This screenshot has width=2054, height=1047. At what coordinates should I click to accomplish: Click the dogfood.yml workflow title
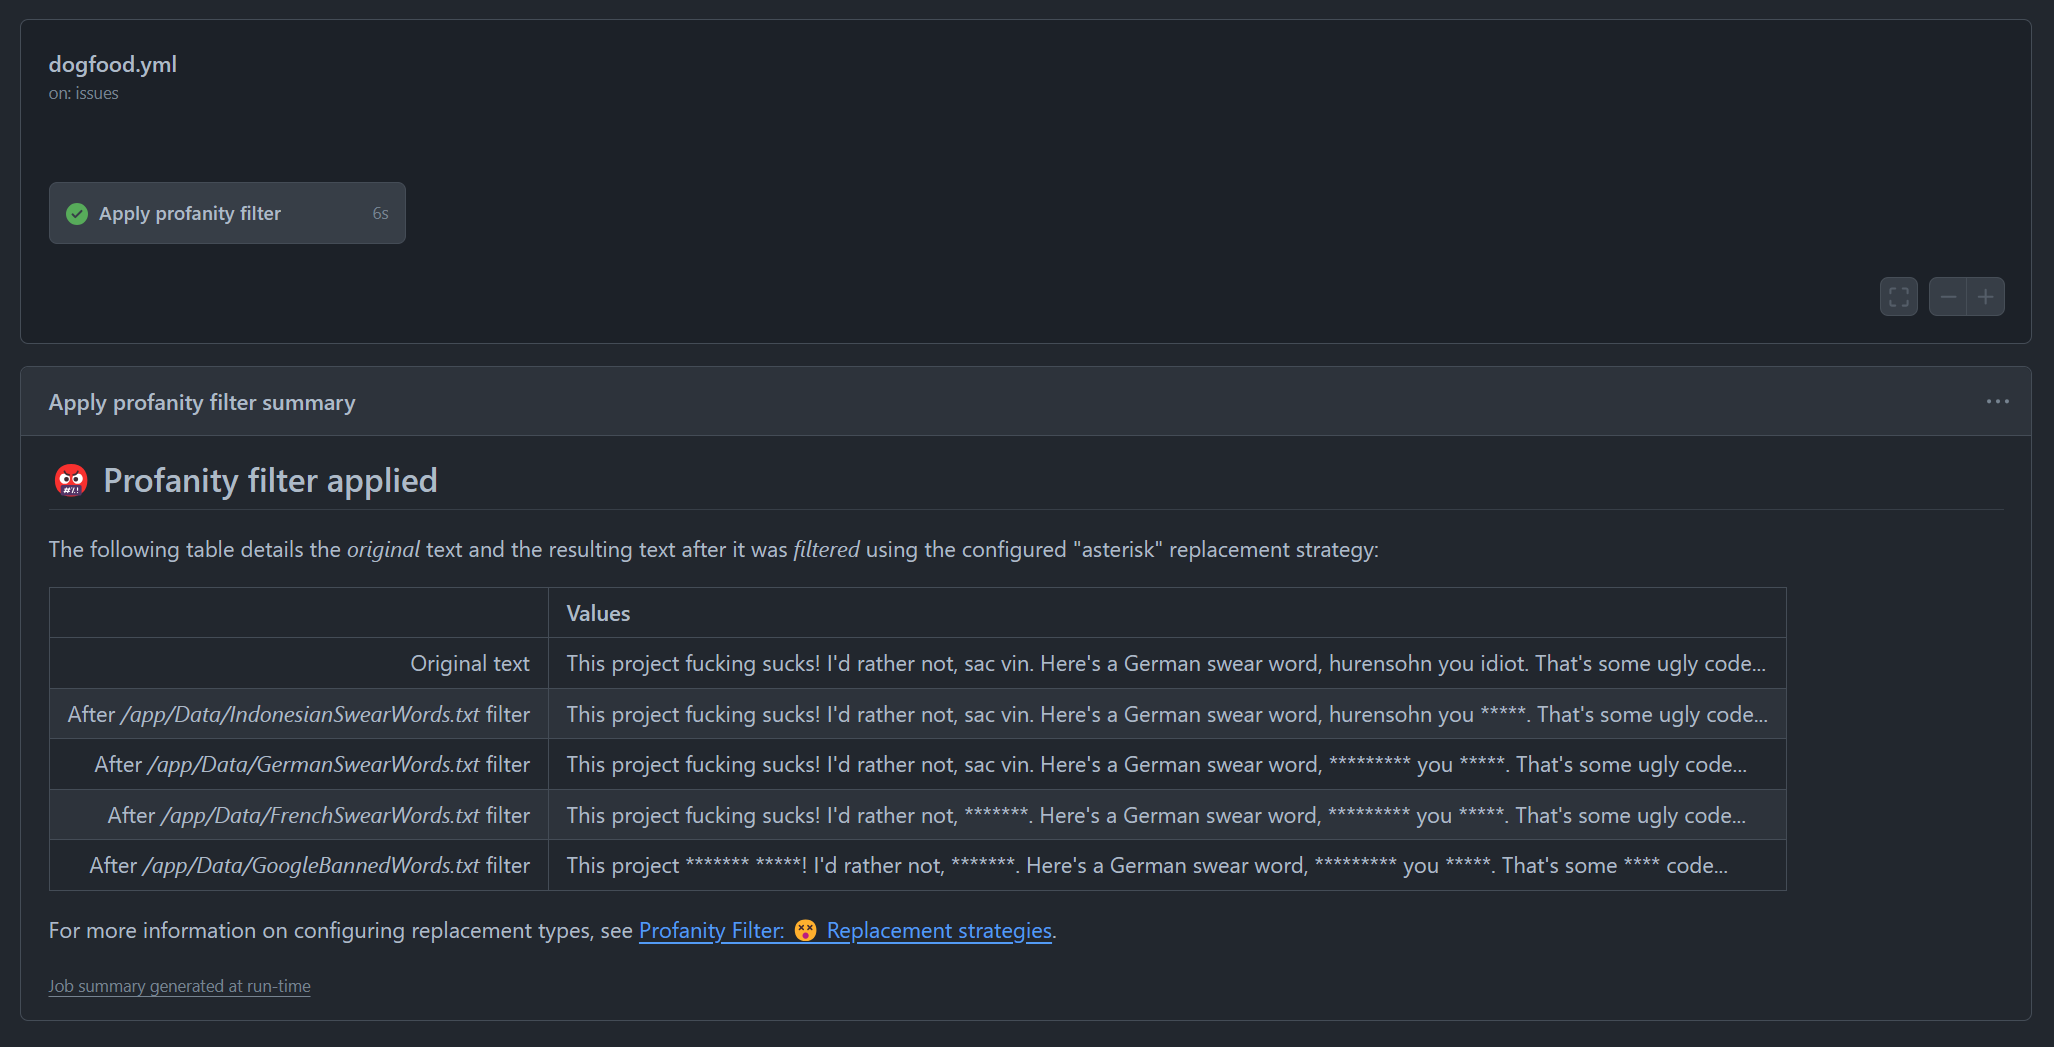click(113, 65)
